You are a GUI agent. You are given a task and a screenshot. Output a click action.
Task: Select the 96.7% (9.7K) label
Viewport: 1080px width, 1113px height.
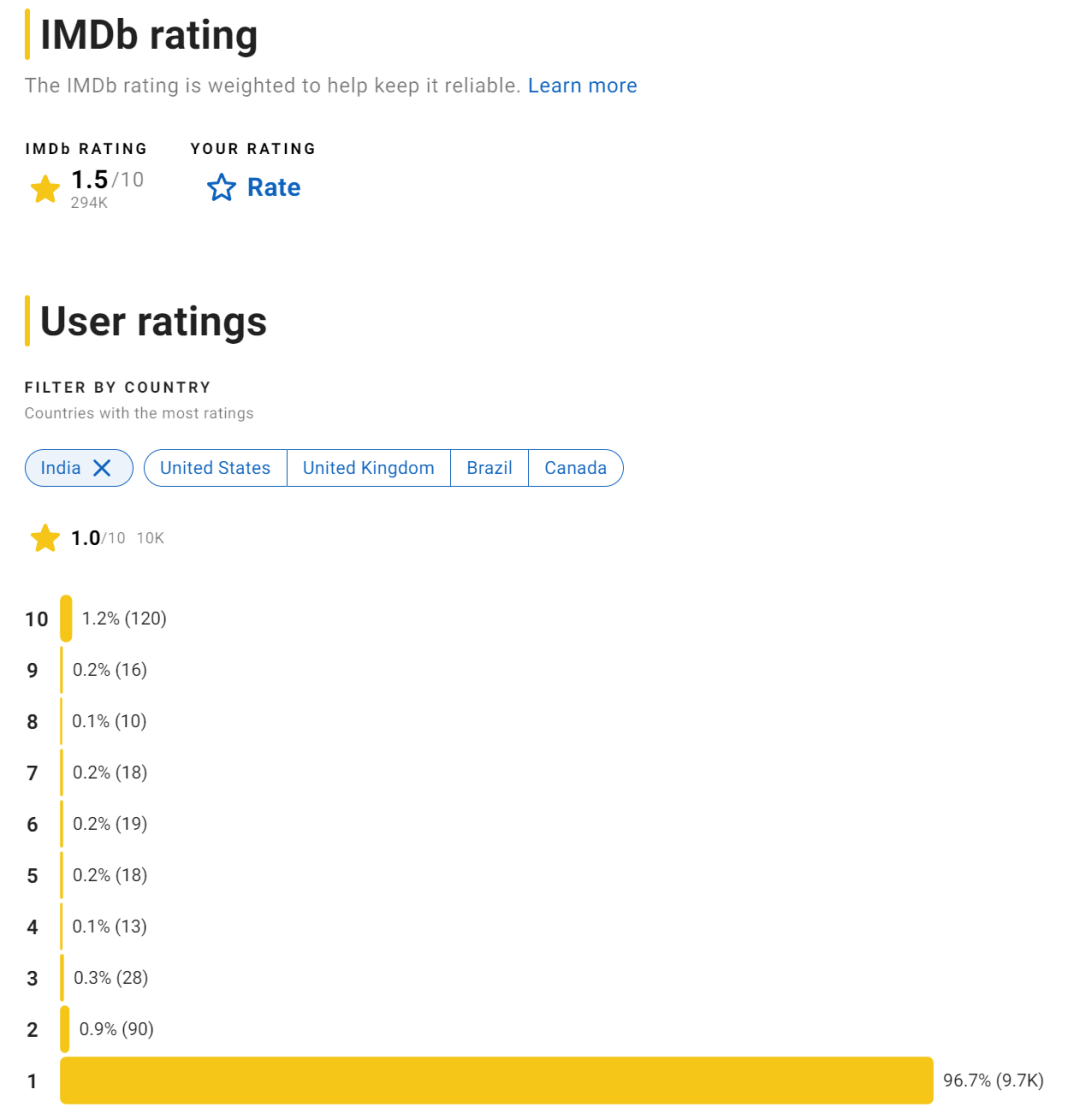[x=993, y=1080]
